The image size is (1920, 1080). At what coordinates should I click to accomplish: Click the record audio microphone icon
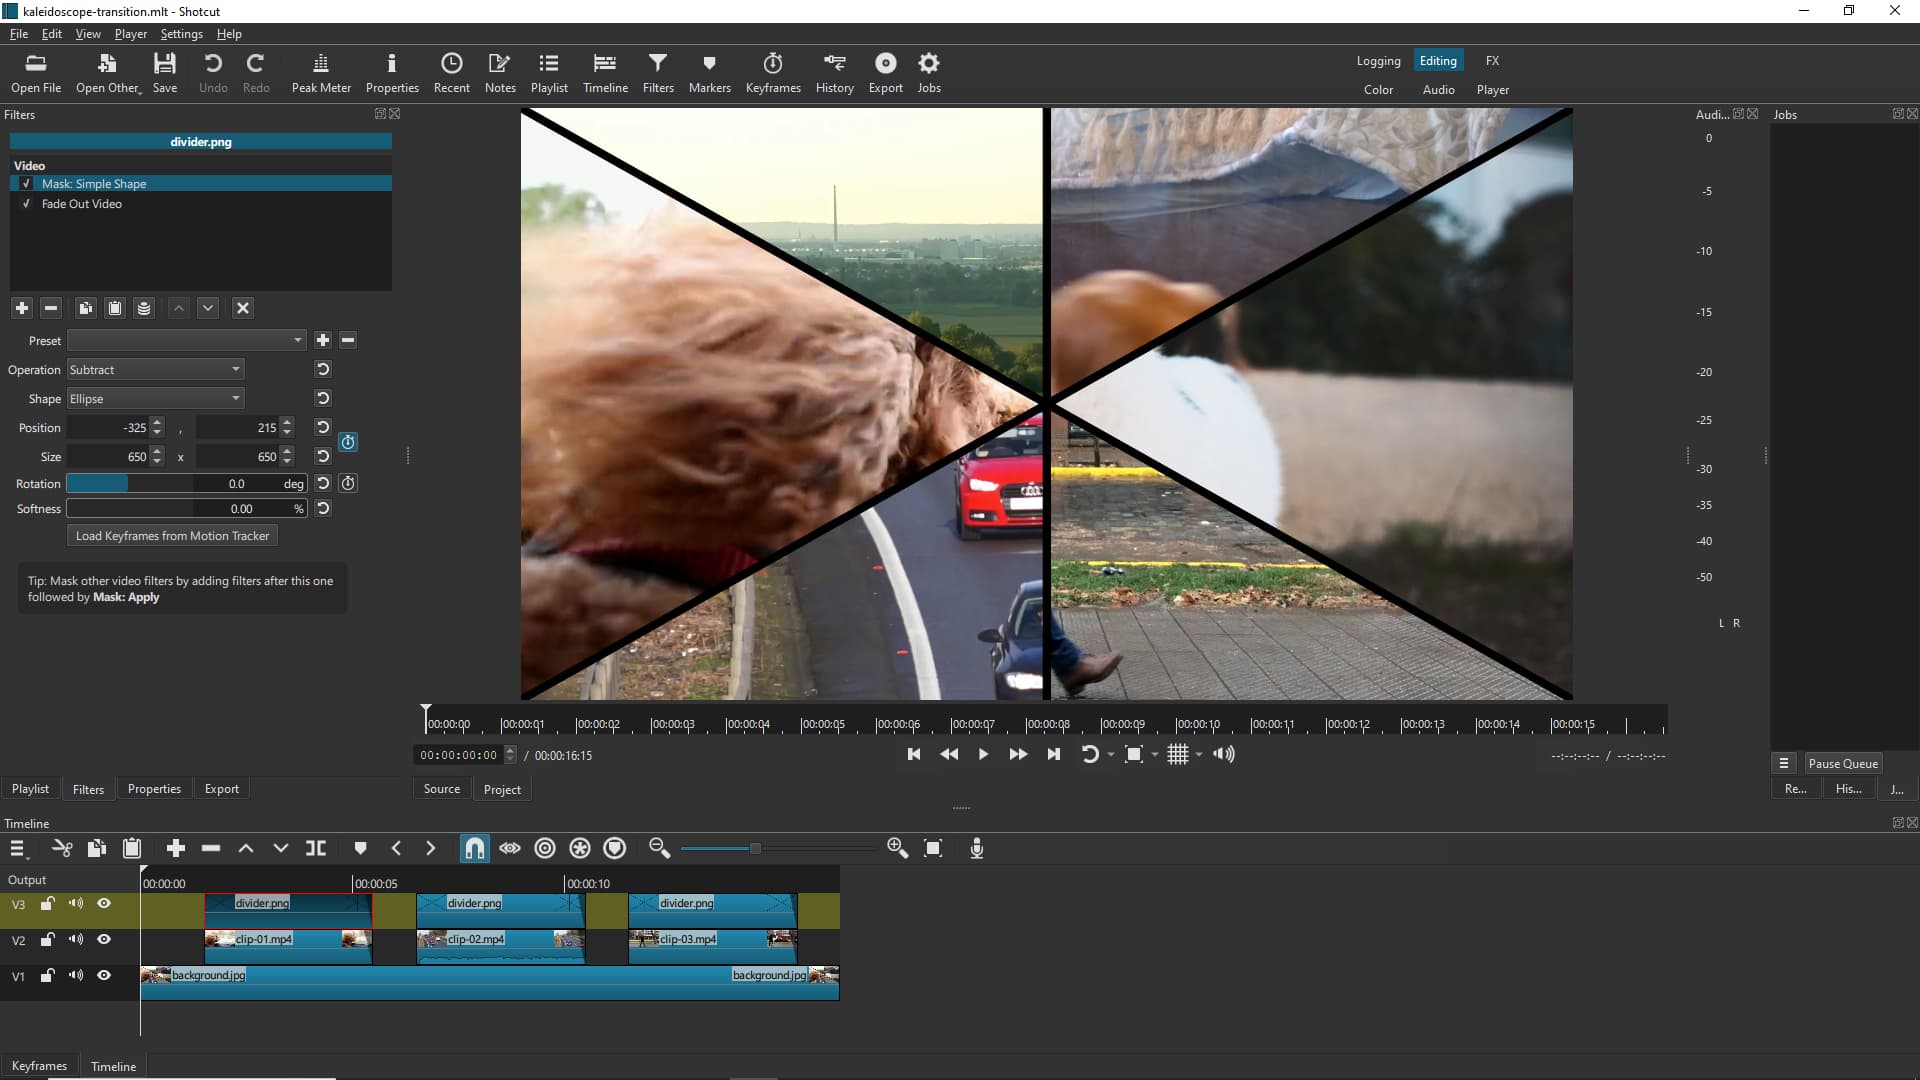pos(977,849)
